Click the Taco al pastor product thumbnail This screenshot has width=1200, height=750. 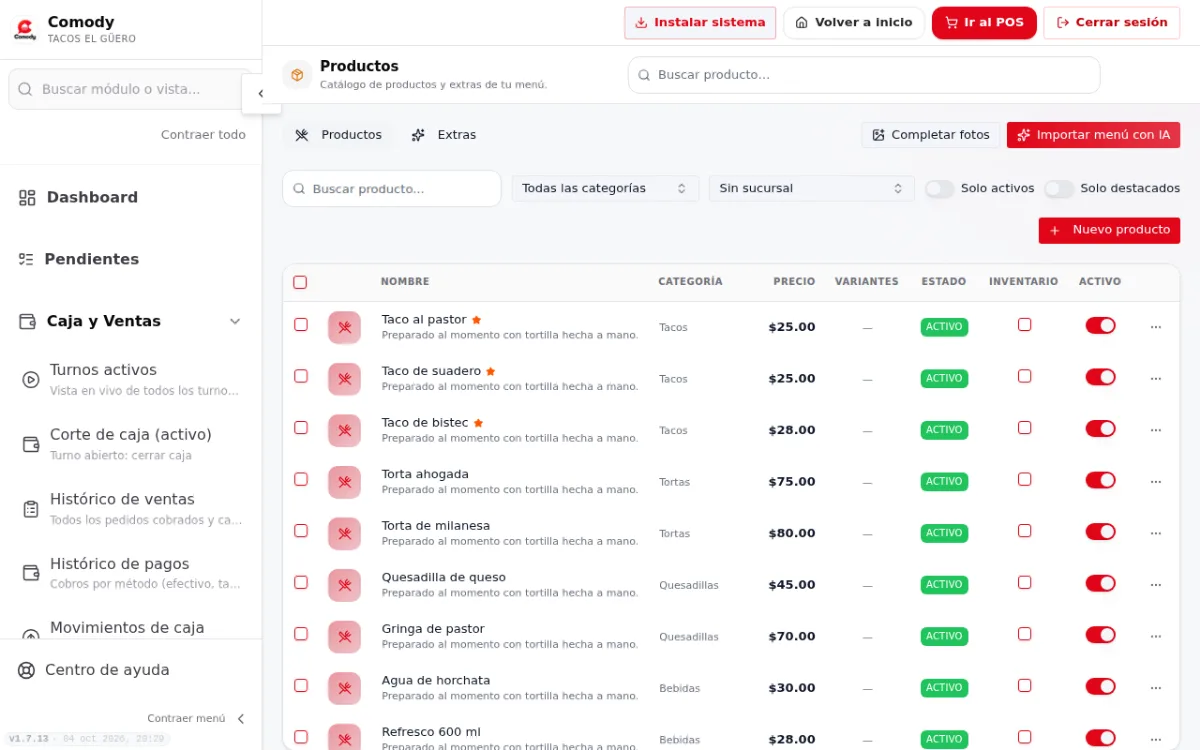click(344, 327)
